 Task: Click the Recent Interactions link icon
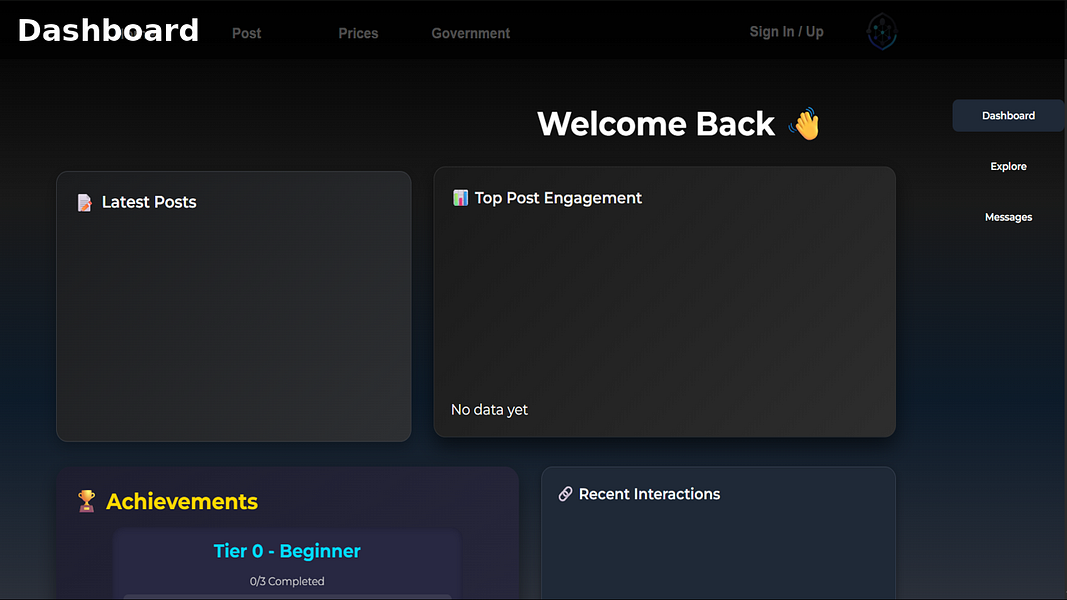click(565, 494)
